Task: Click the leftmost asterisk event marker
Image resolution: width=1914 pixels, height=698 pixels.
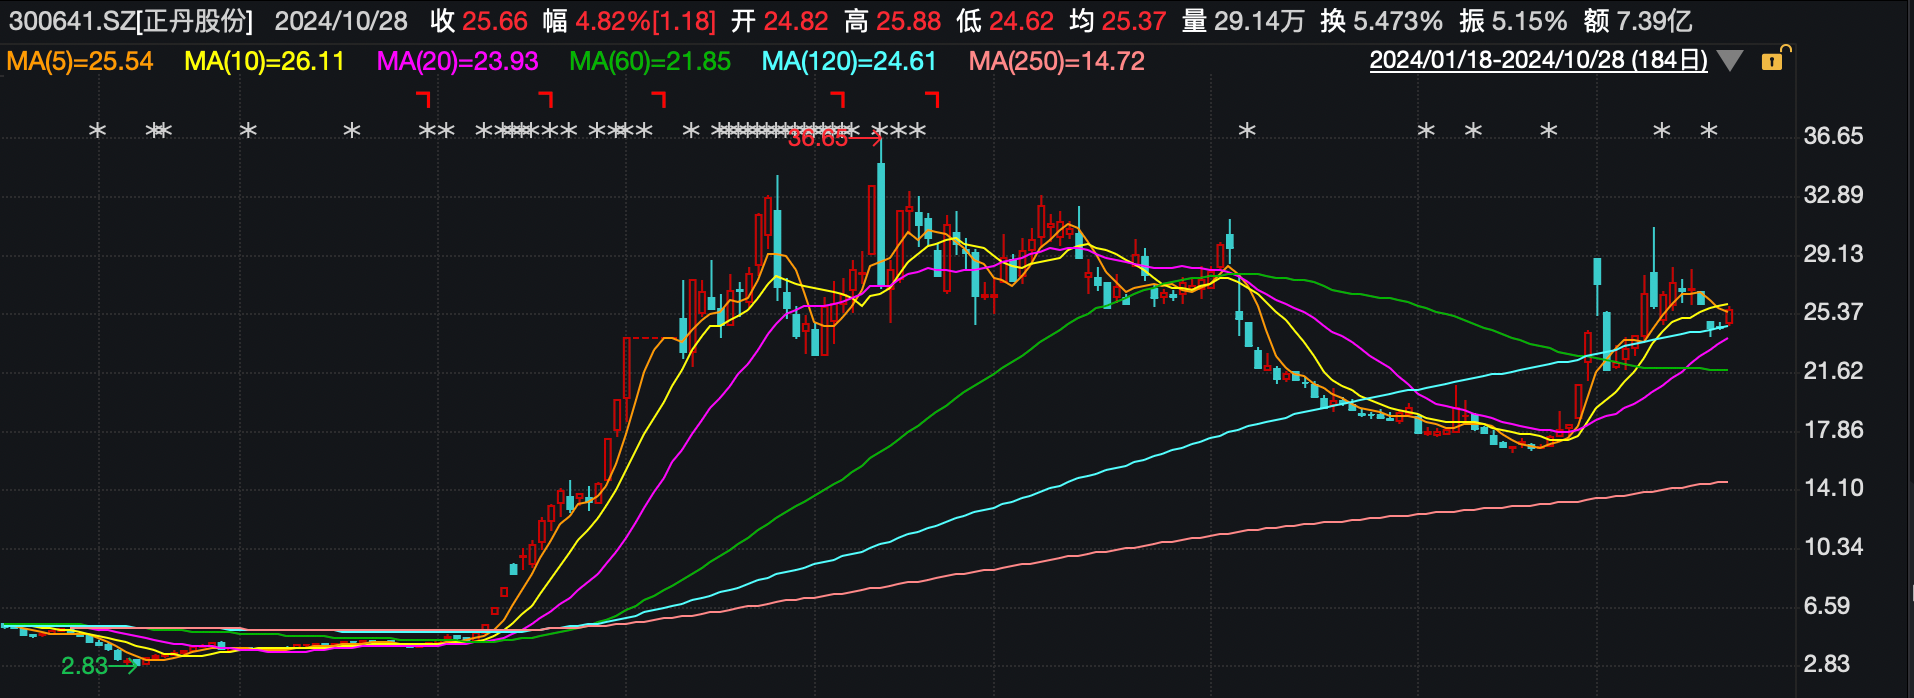Action: pyautogui.click(x=97, y=131)
